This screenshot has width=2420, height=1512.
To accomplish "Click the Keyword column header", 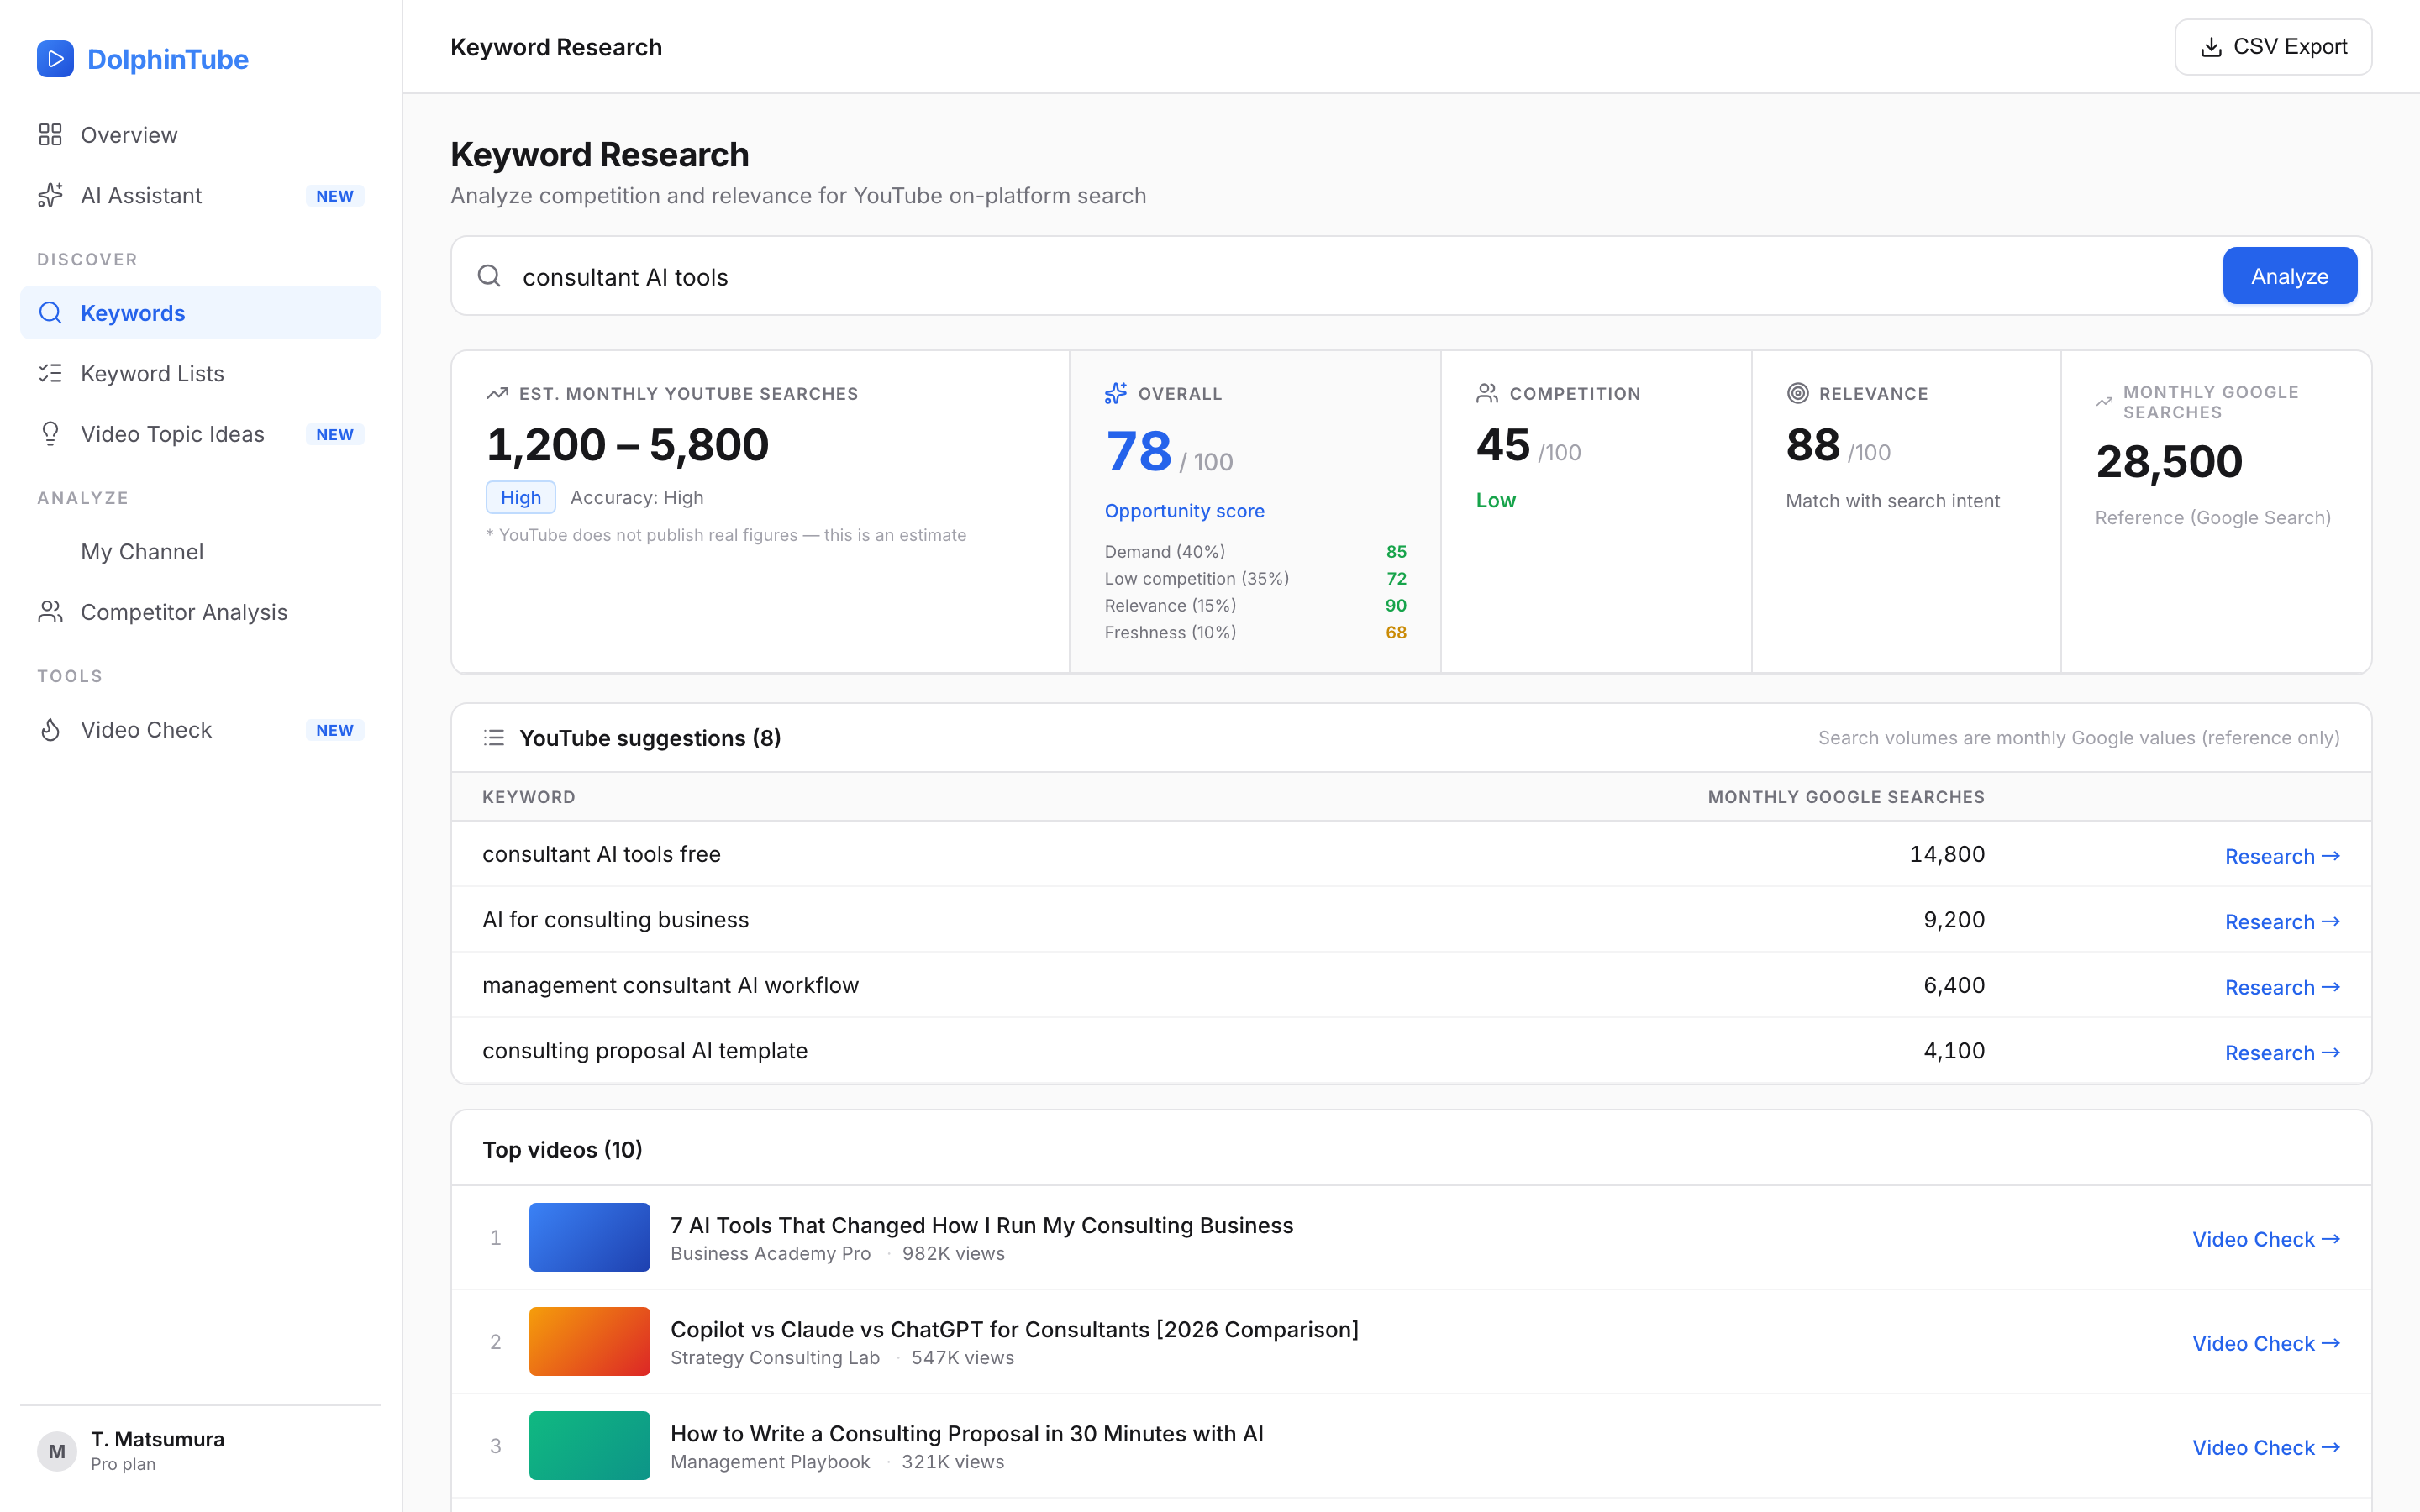I will point(528,797).
